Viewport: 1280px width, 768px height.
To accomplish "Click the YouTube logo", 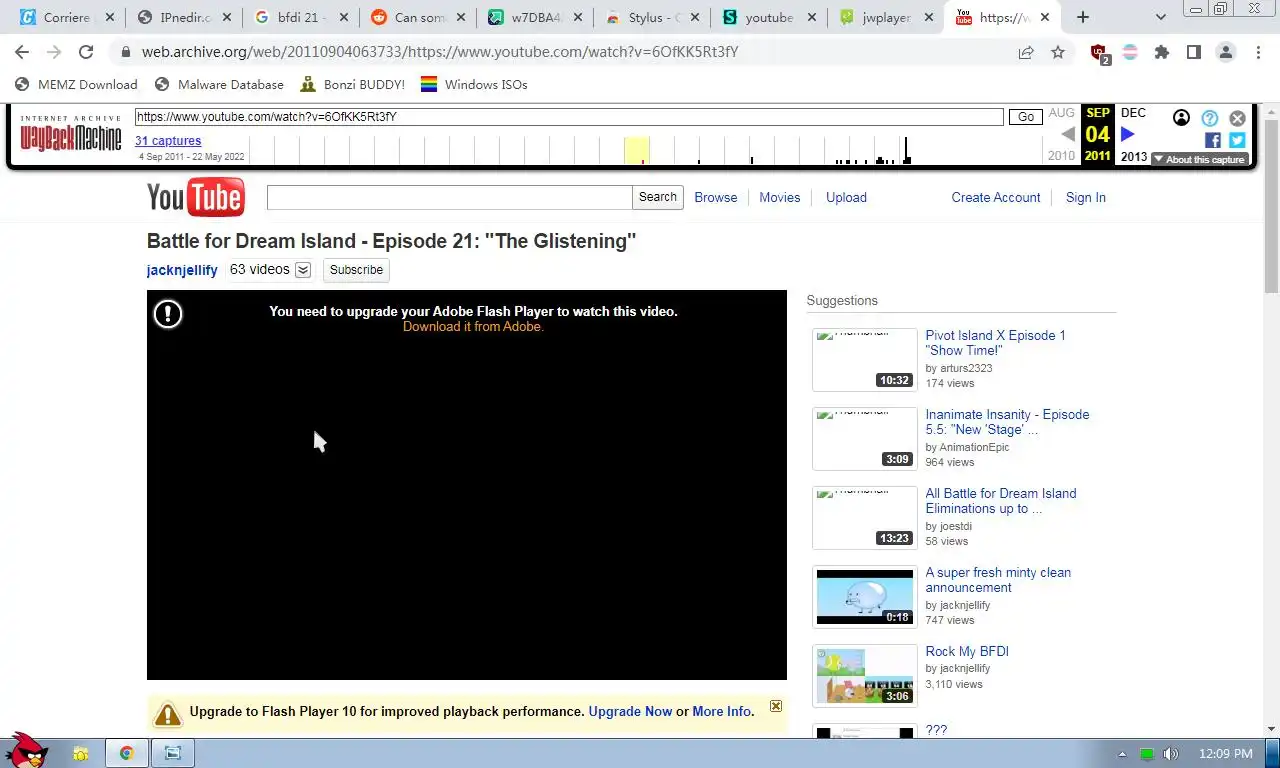I will (x=195, y=198).
